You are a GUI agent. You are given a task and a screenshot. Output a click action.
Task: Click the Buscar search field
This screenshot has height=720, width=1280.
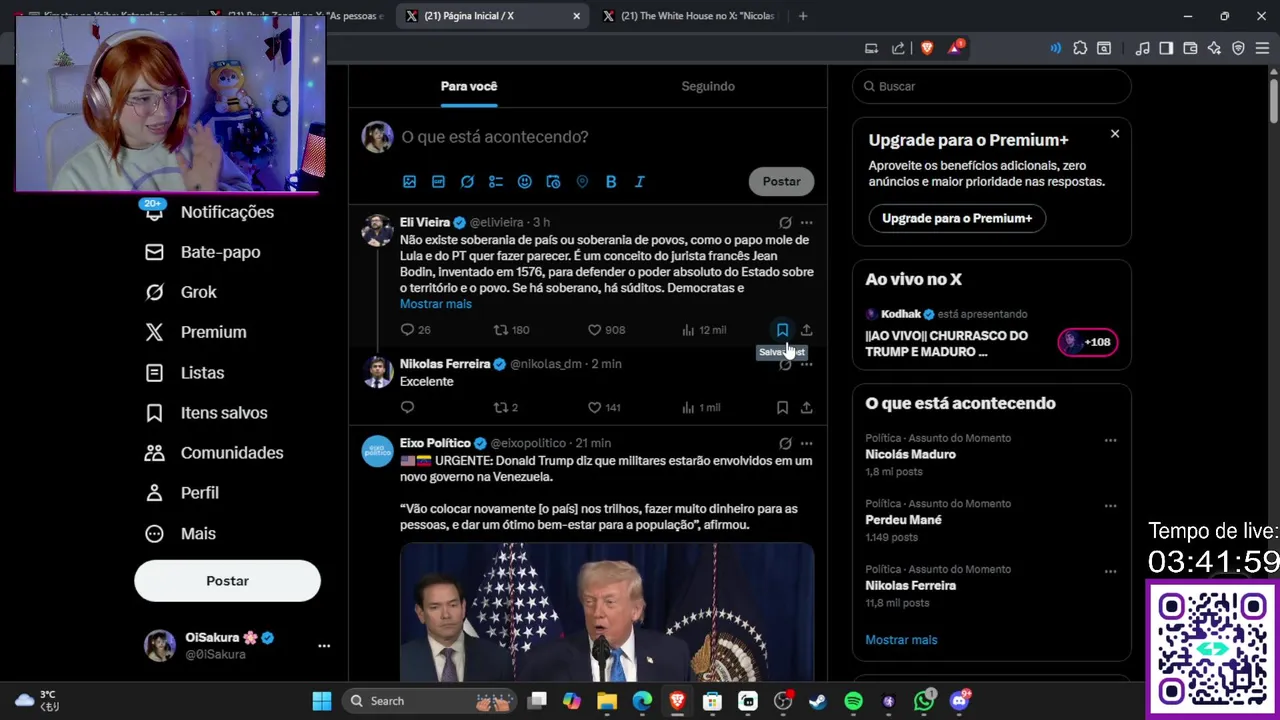(x=992, y=86)
